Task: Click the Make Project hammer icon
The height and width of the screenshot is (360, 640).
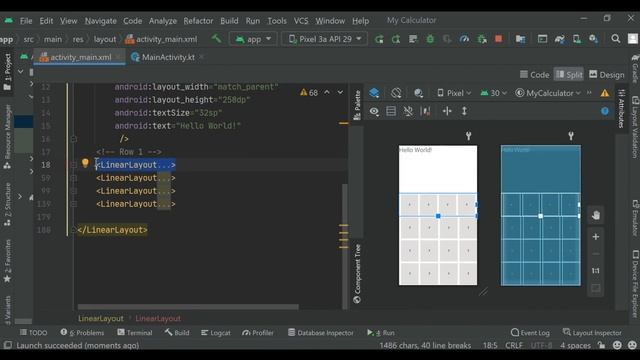Action: (x=216, y=39)
